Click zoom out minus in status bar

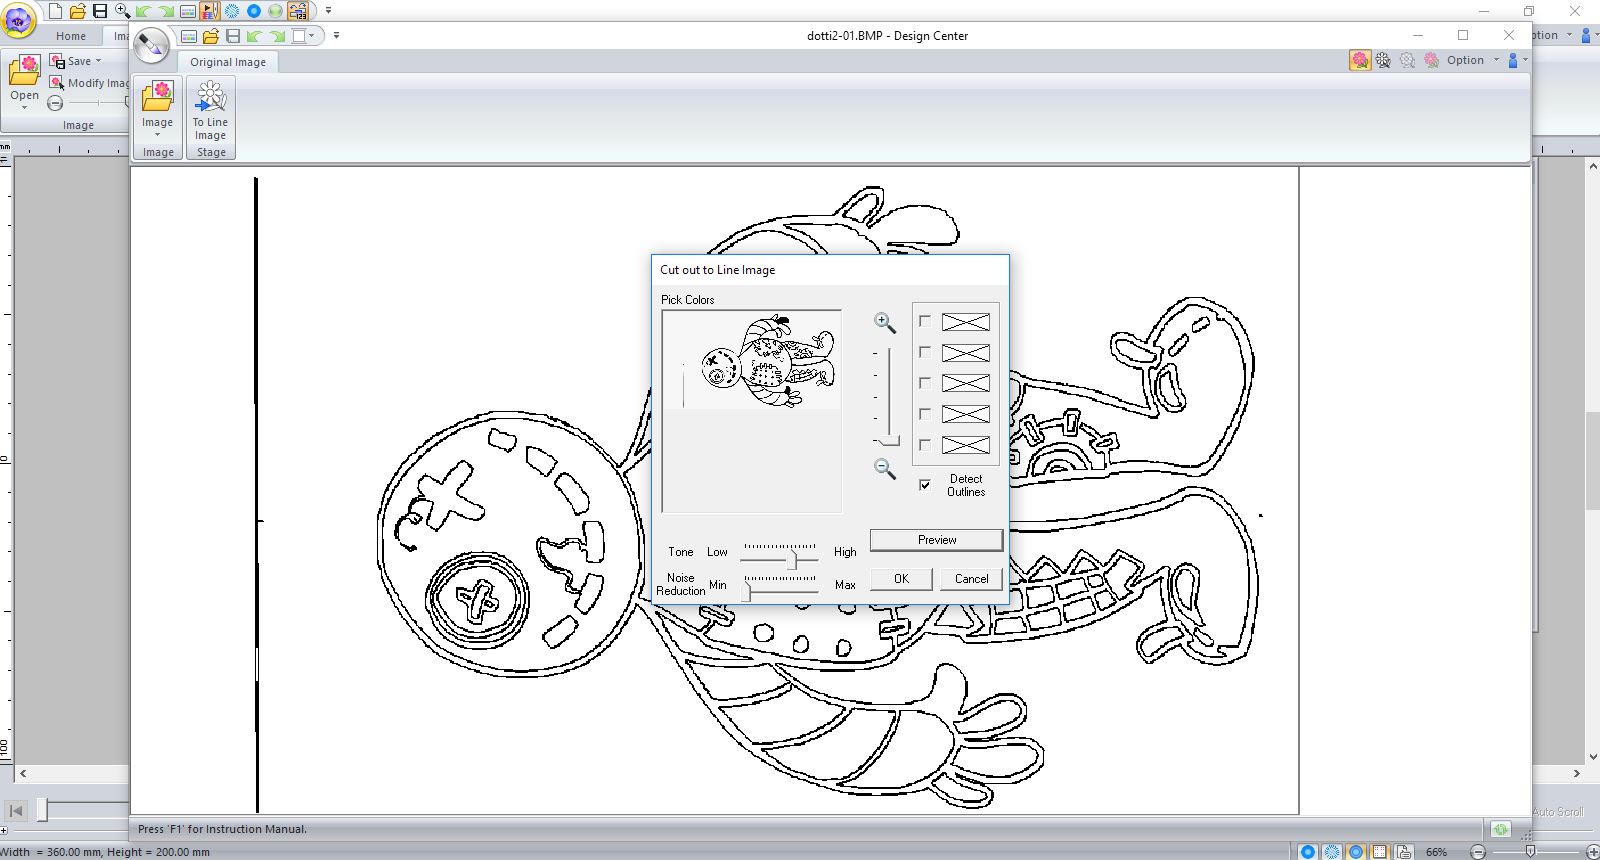[x=1478, y=852]
